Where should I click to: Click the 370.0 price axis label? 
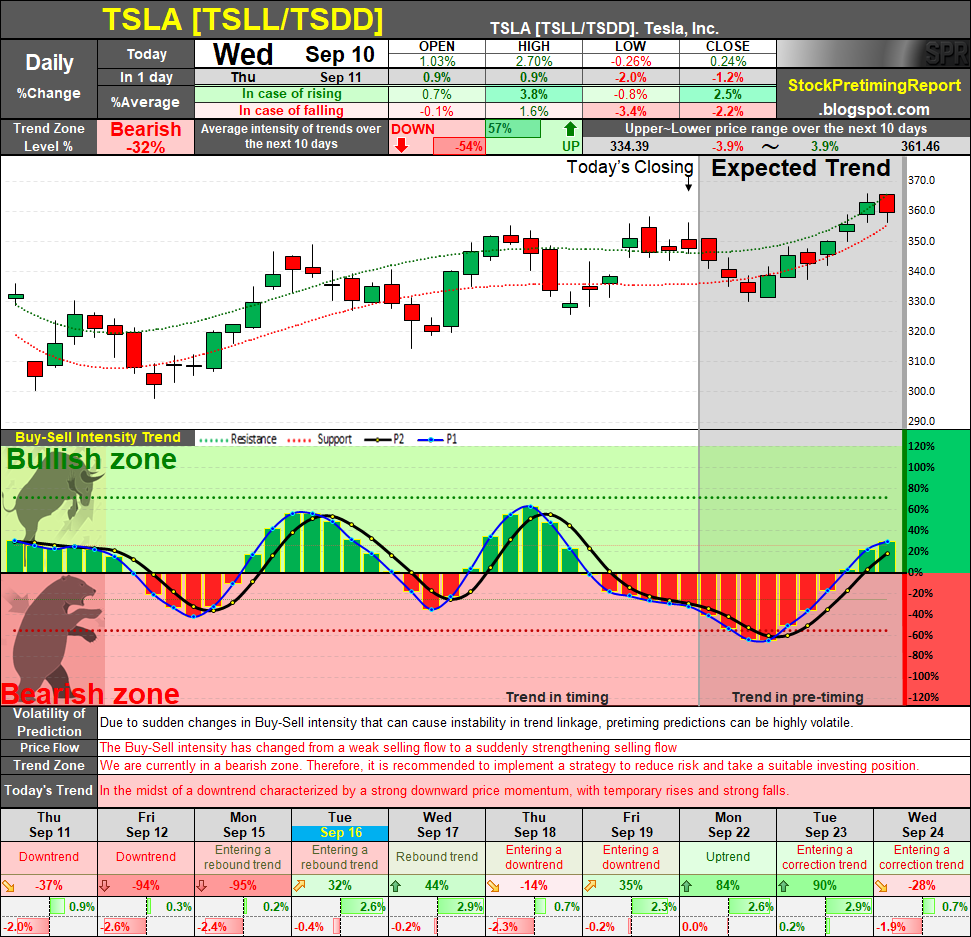click(x=921, y=180)
